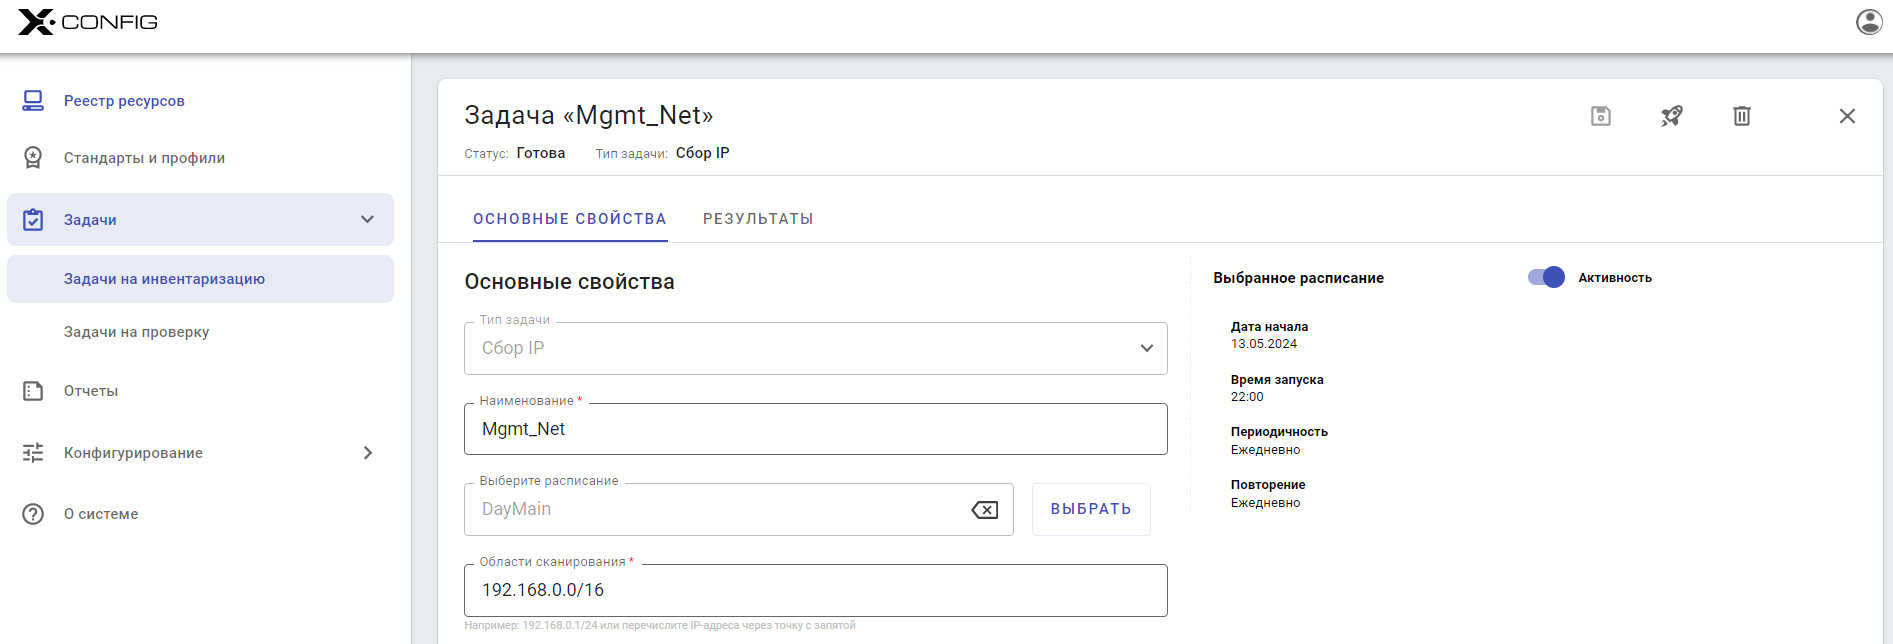Click the save task floppy disk icon
1893x644 pixels.
[1601, 116]
